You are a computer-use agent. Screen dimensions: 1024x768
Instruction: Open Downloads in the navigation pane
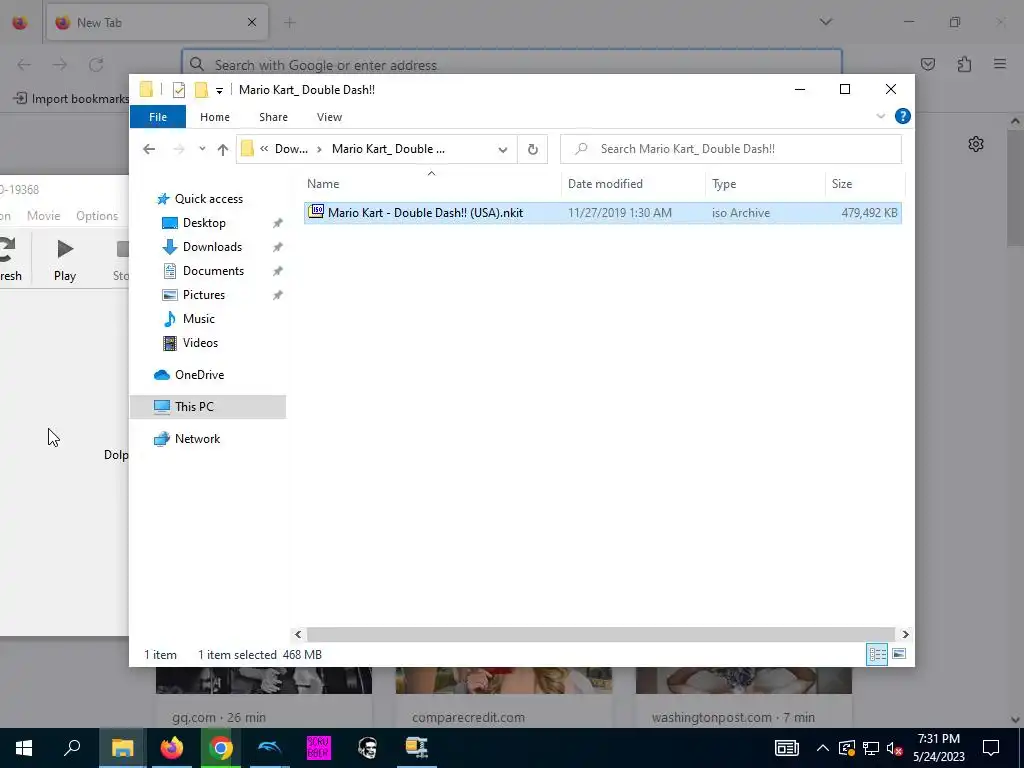(212, 247)
